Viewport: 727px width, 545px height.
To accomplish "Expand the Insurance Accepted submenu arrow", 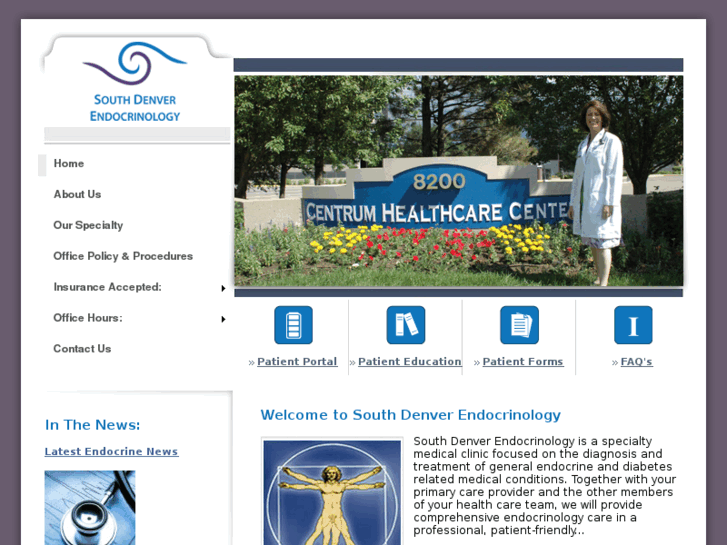I will pos(223,289).
